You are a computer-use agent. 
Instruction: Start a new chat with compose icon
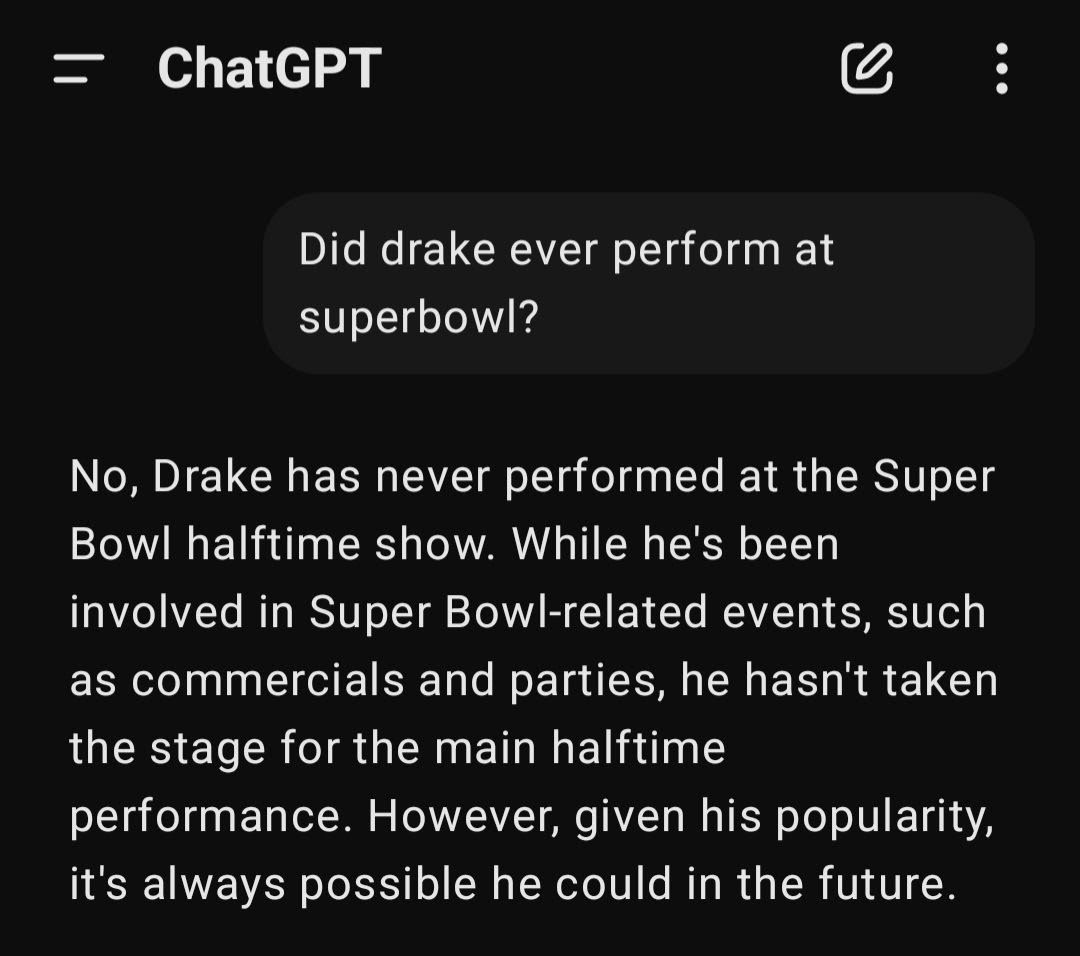[x=867, y=68]
